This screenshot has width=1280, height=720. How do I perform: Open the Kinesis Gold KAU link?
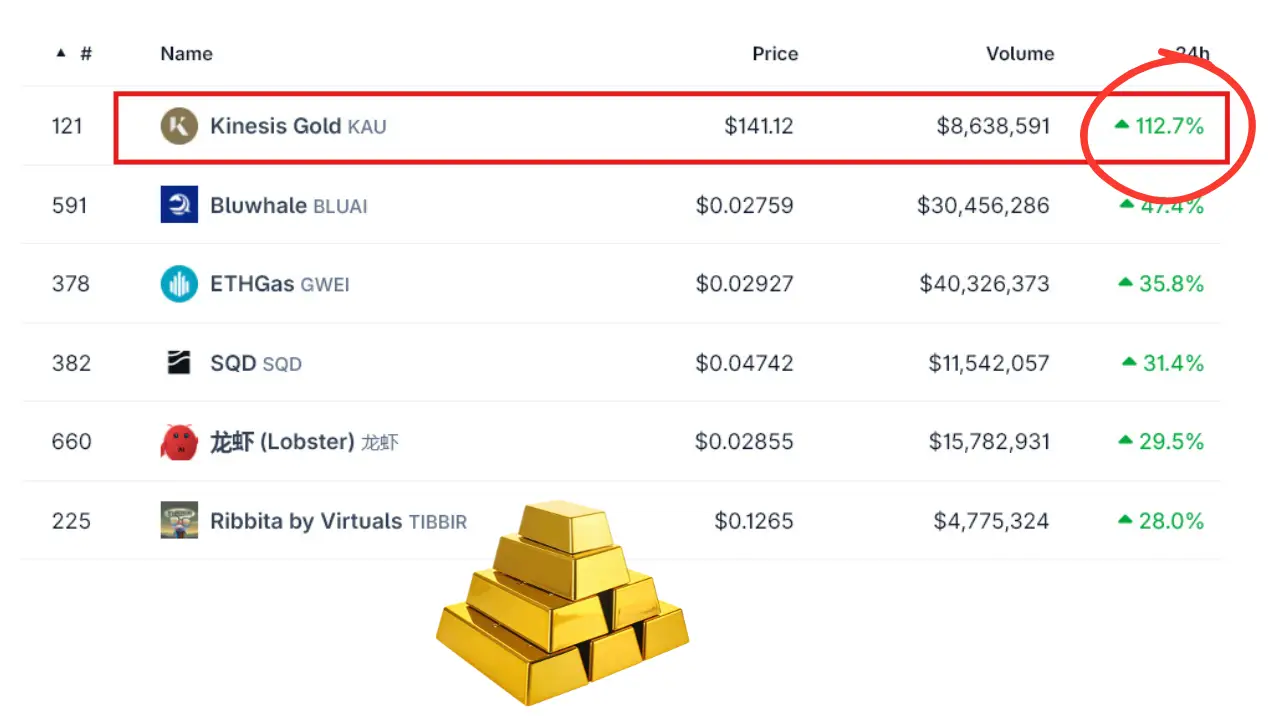[x=298, y=126]
